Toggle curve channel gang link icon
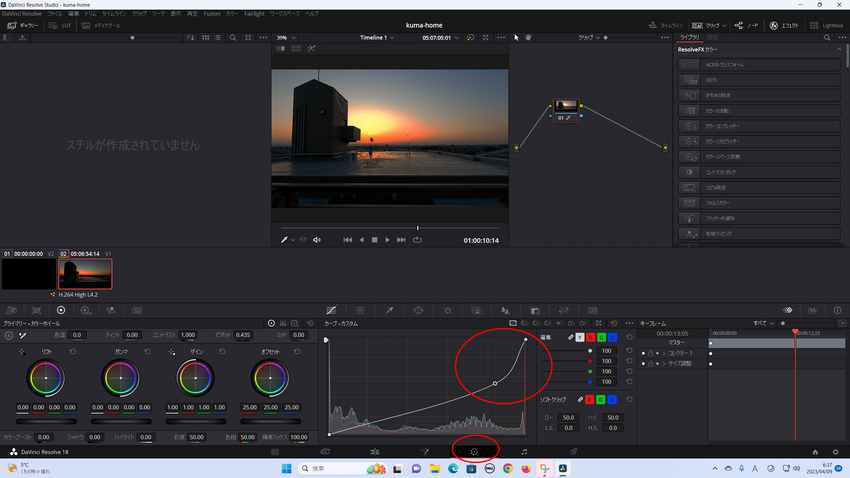The height and width of the screenshot is (478, 850). (x=570, y=337)
